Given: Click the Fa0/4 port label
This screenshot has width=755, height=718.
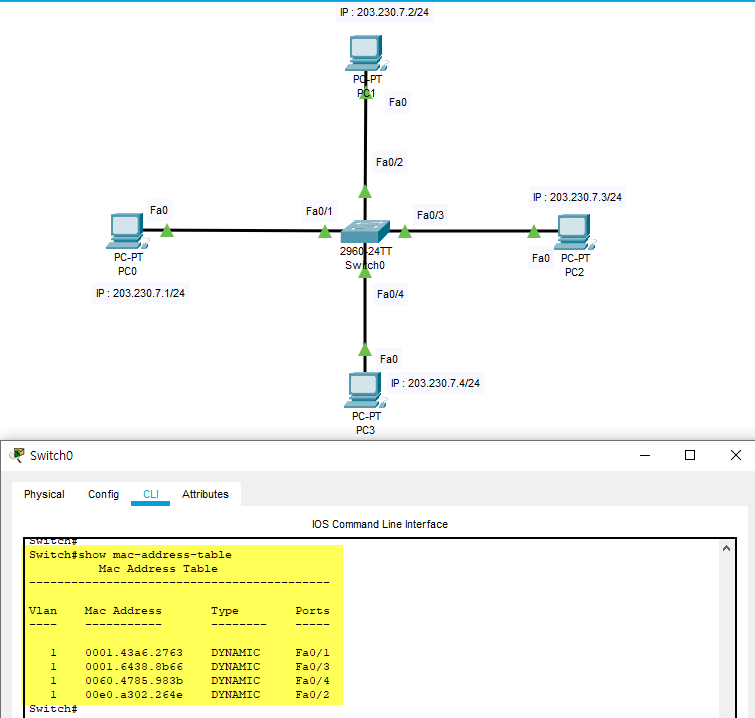Looking at the screenshot, I should tap(391, 294).
